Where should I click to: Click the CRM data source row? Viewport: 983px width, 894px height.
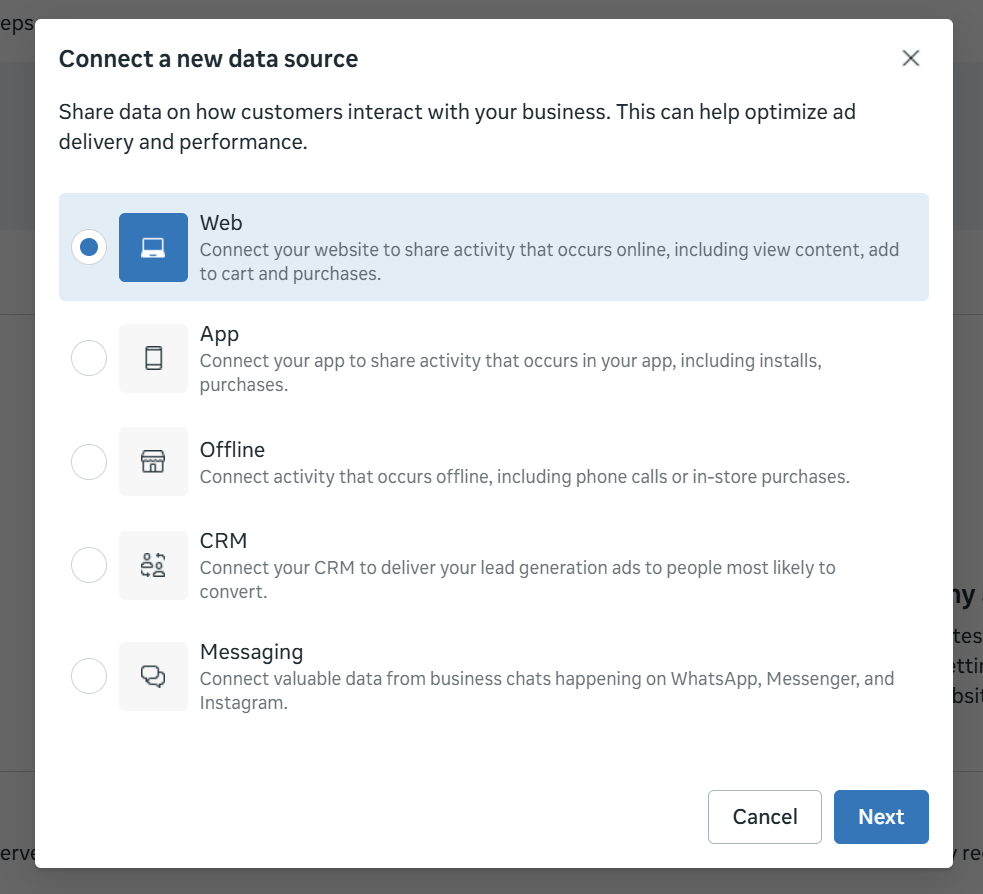pyautogui.click(x=494, y=564)
